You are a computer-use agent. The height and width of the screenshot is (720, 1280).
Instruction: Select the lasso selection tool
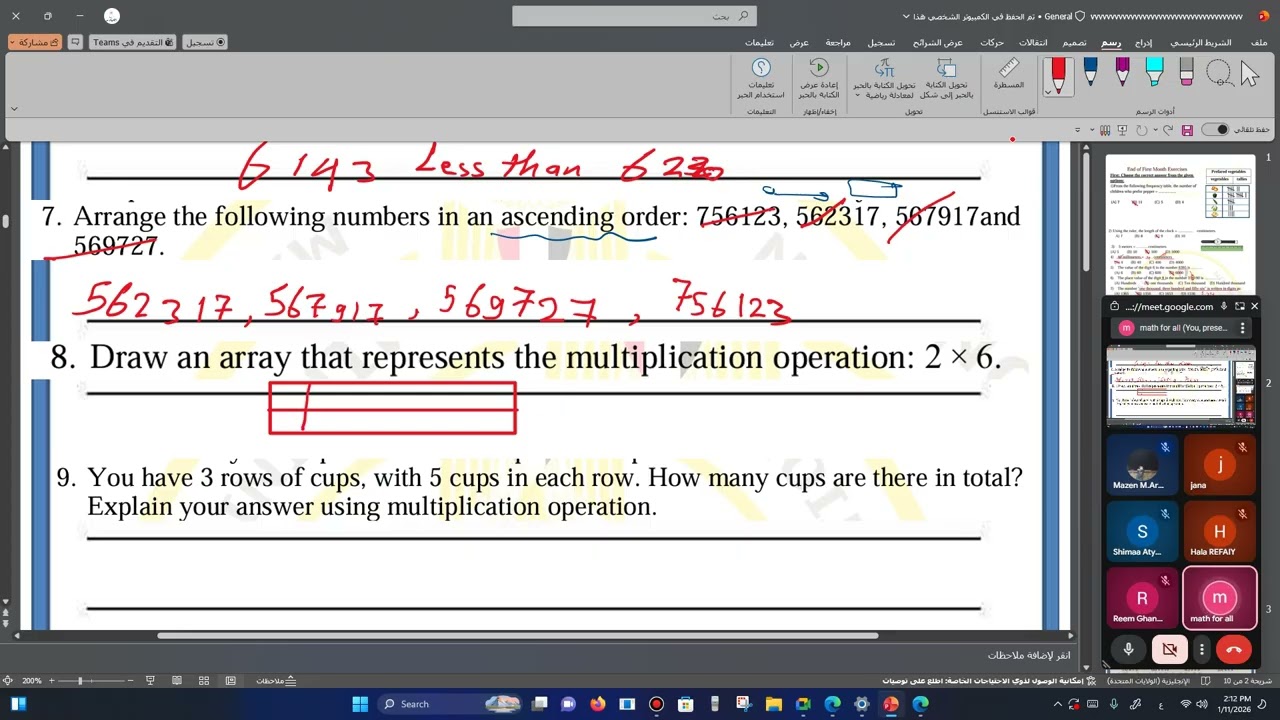(x=1218, y=72)
